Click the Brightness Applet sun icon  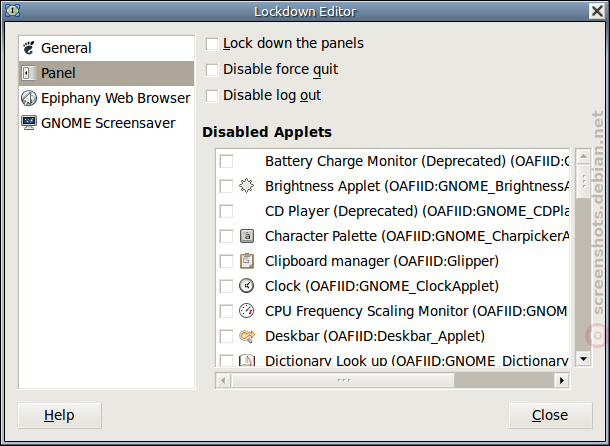(246, 186)
